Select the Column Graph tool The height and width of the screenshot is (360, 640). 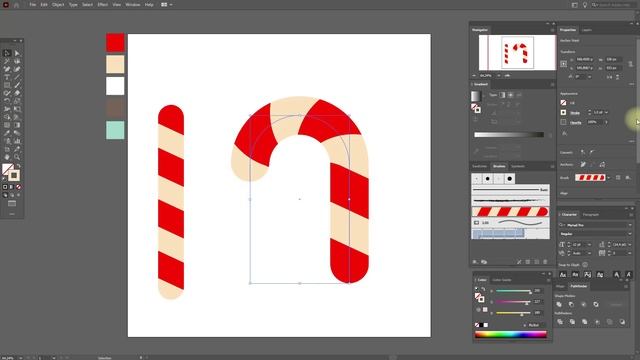coord(17,141)
